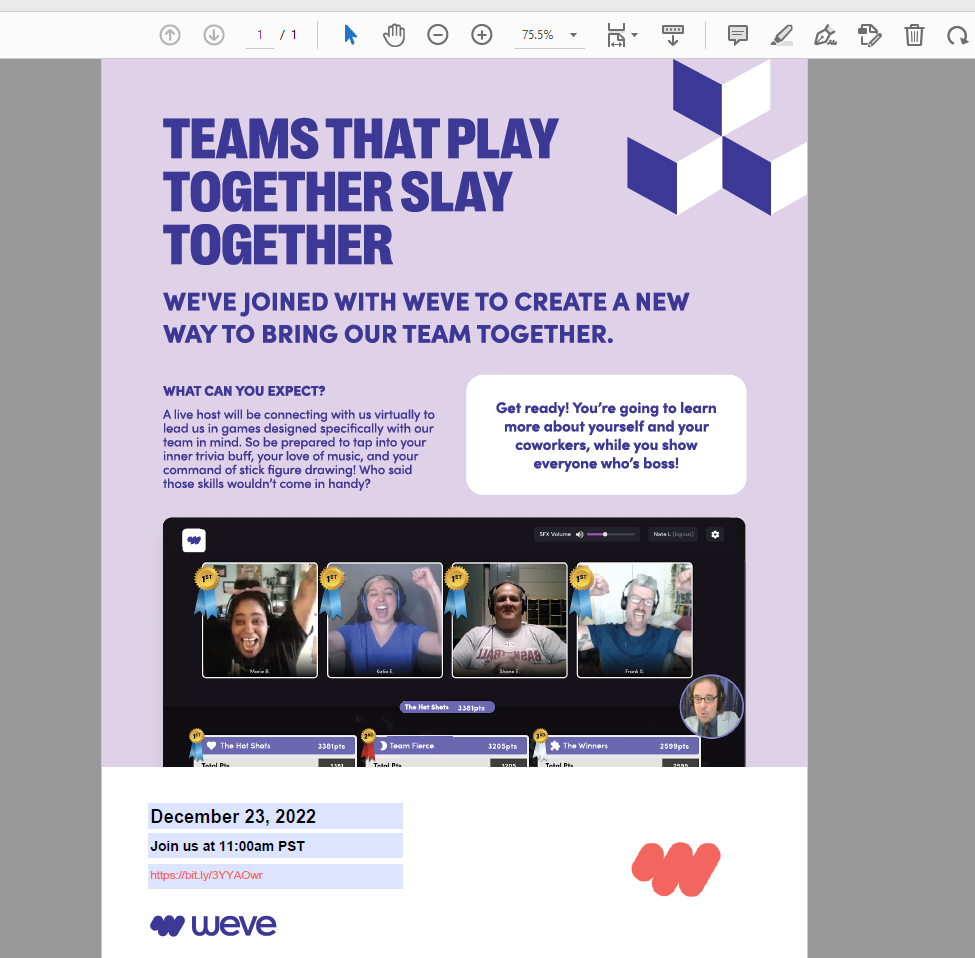Screen dimensions: 975x958
Task: Delete with the trash can icon
Action: tap(914, 35)
